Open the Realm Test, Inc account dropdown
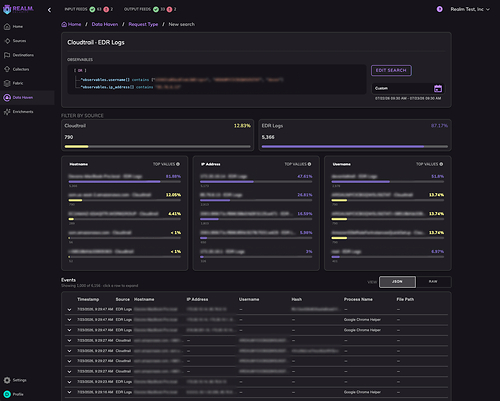Screen dimensions: 500x401 pos(470,9)
